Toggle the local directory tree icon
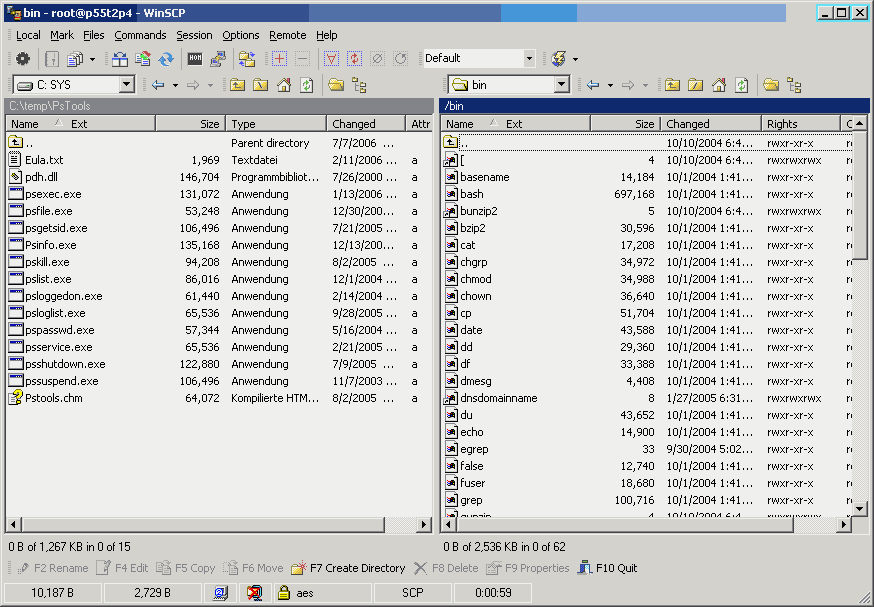Screen dimensions: 874x607 pos(359,85)
